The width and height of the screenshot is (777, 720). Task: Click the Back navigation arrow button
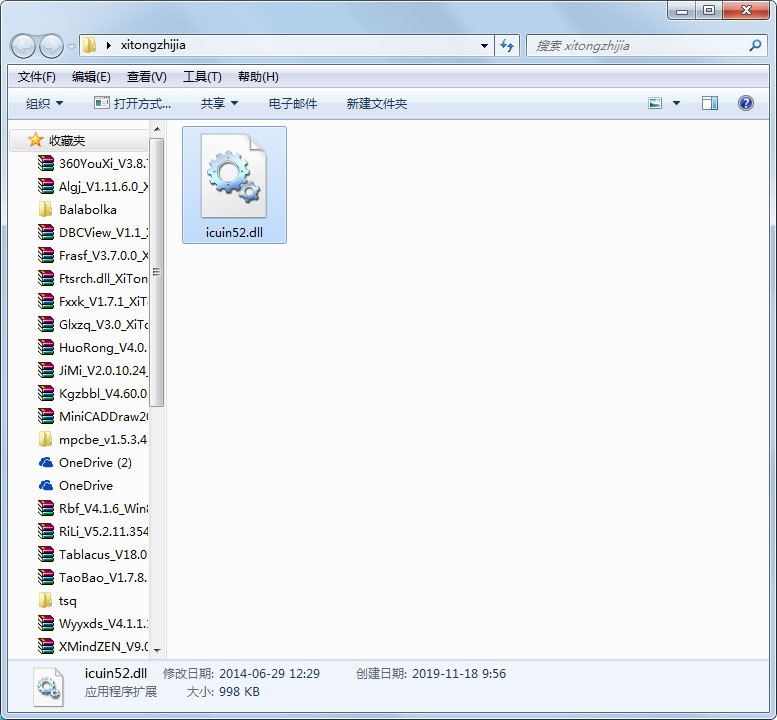(x=24, y=46)
